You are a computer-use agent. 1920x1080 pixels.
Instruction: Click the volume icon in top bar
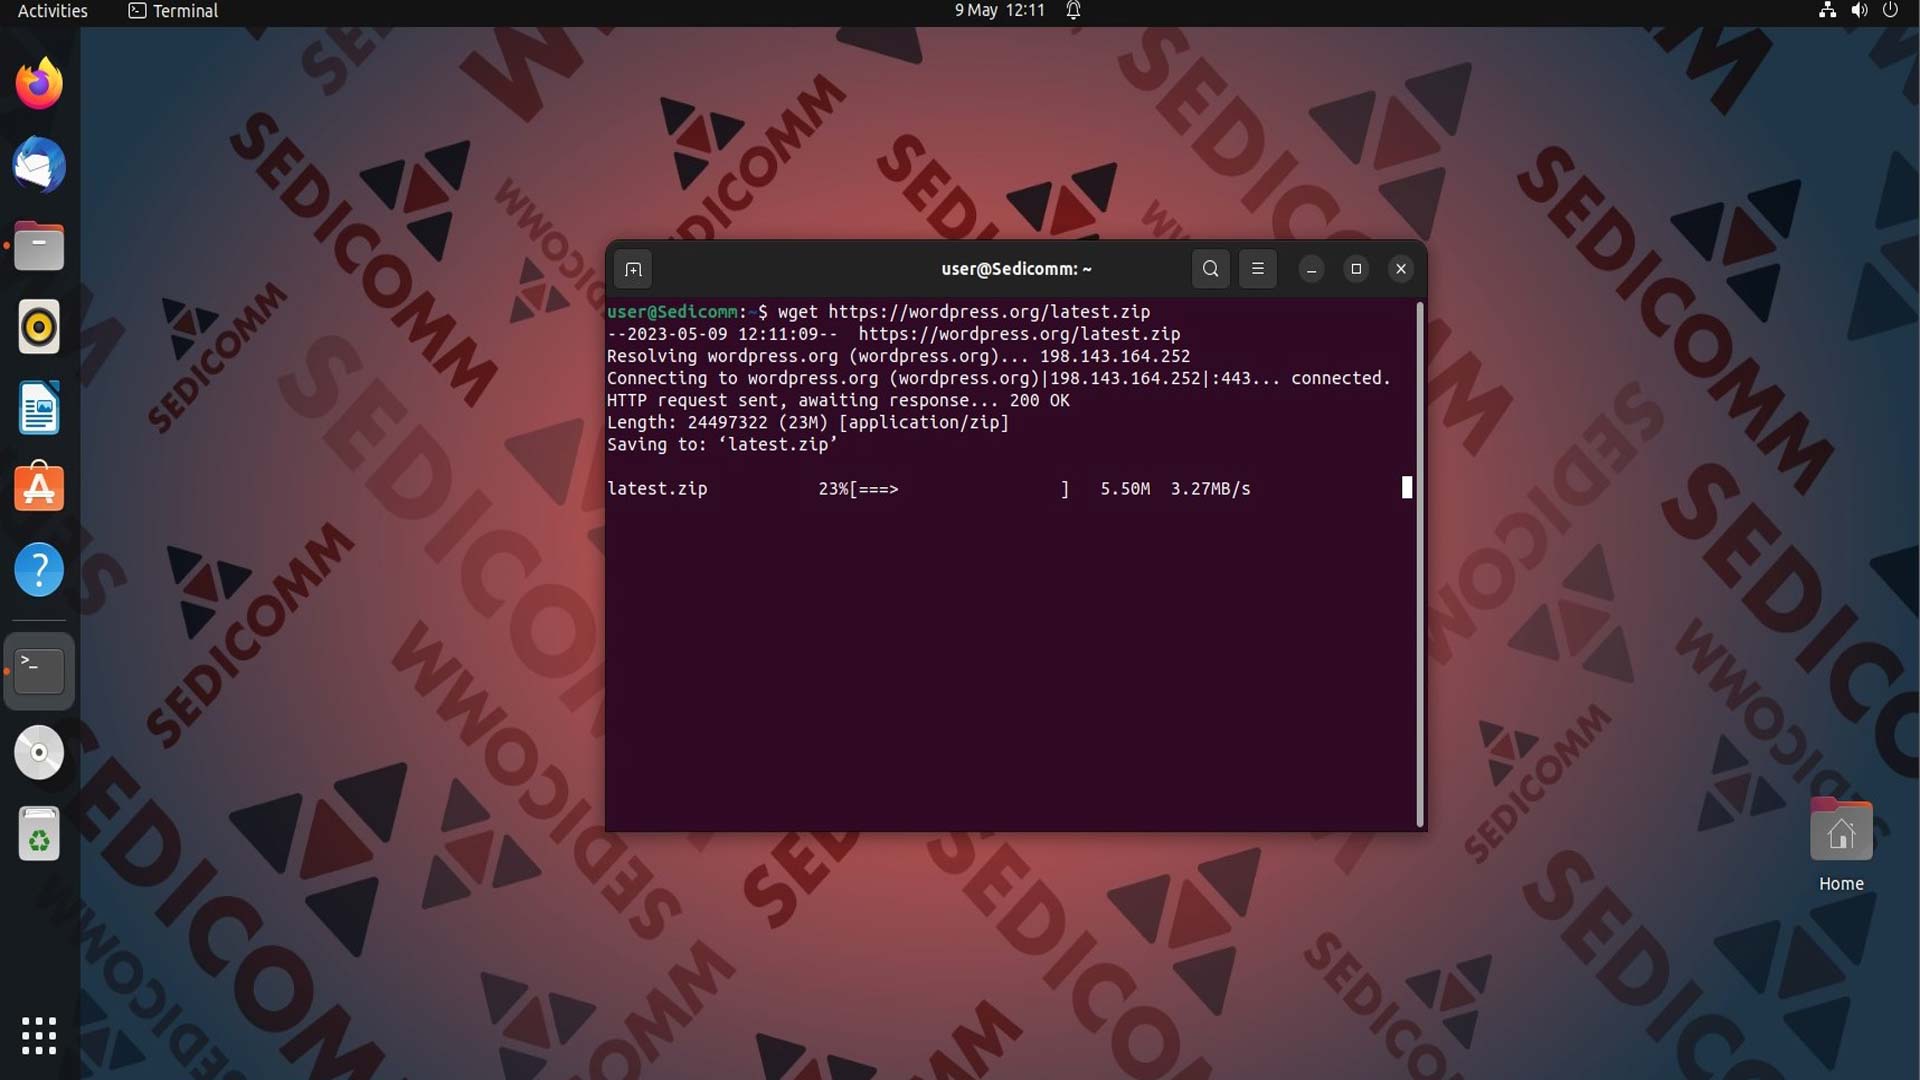click(1859, 11)
